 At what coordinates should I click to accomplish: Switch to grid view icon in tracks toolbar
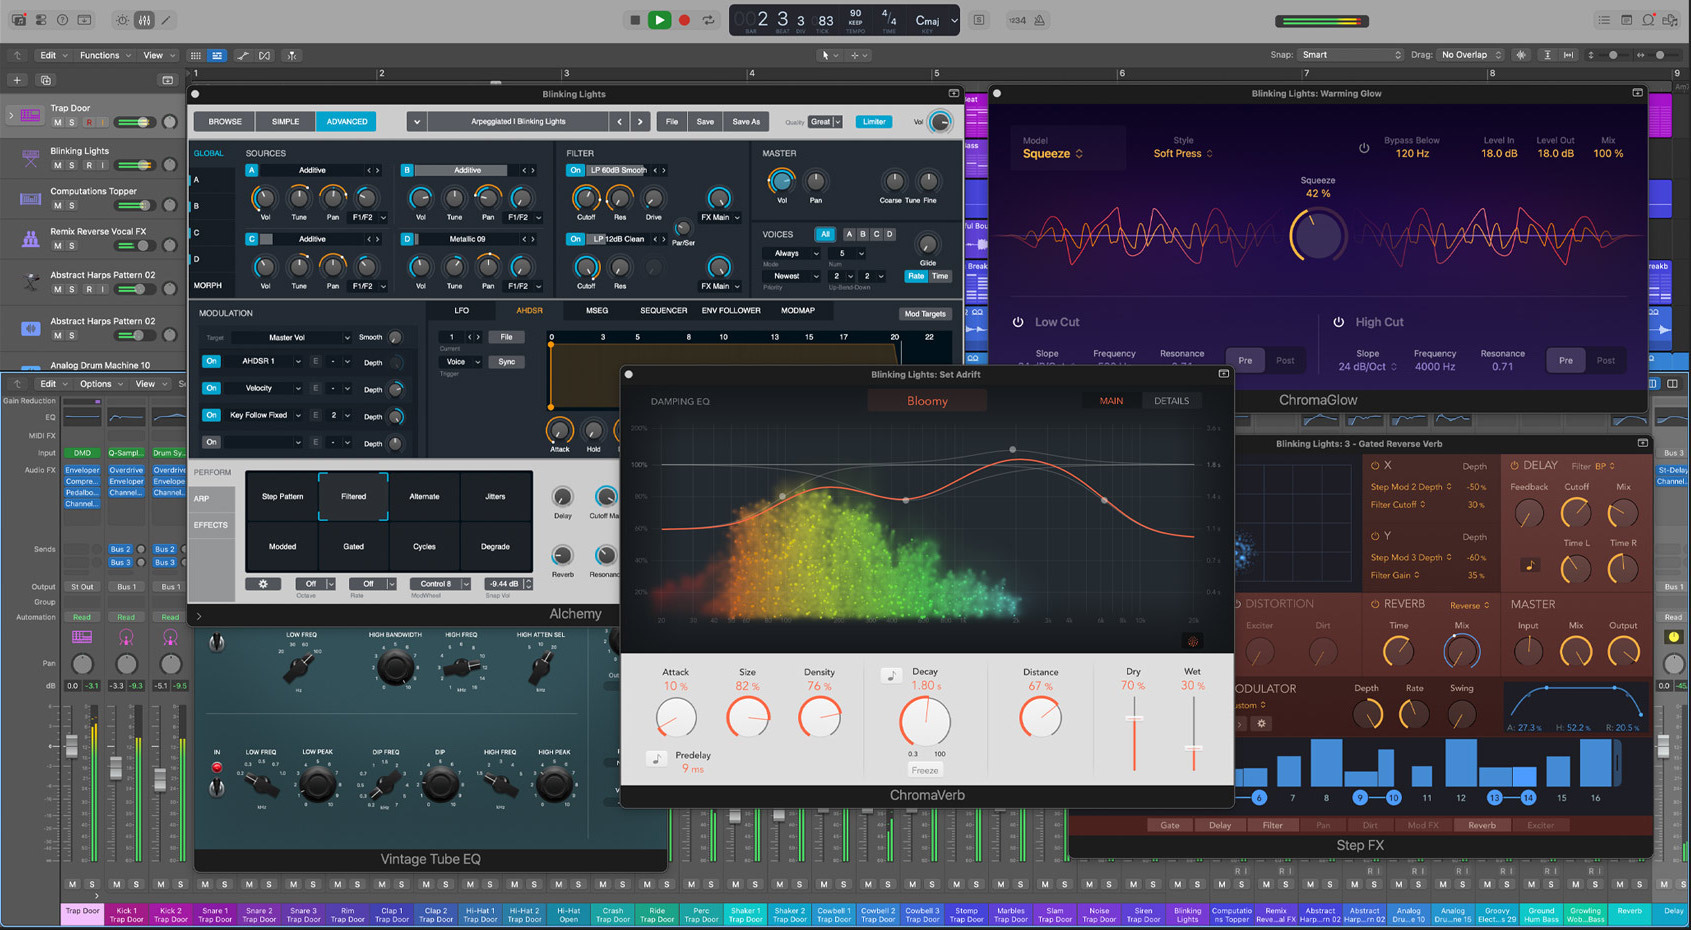196,55
